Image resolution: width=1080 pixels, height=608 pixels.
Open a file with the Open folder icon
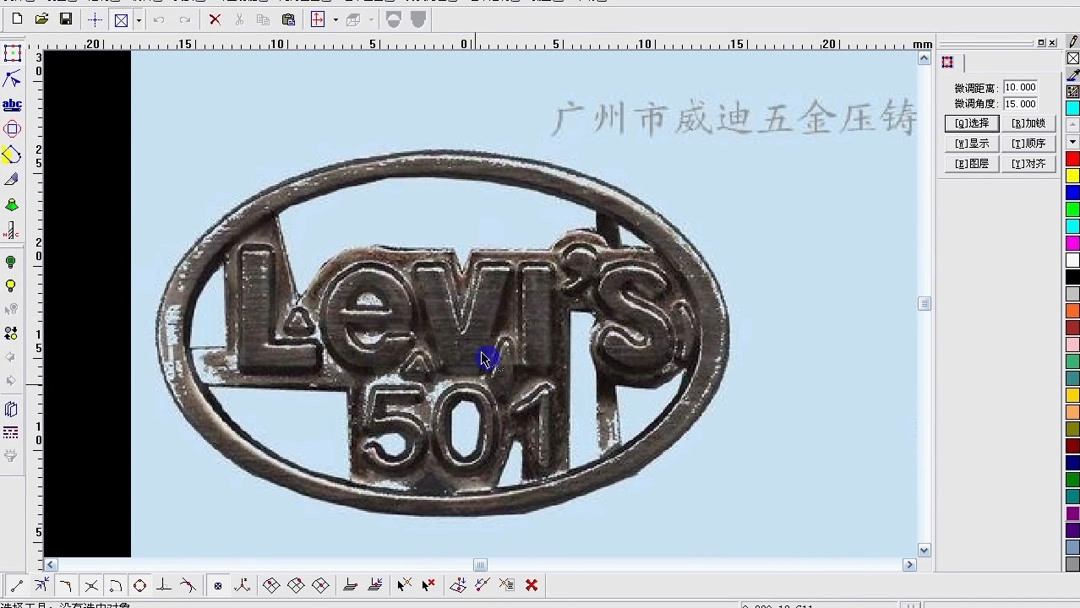pos(40,18)
